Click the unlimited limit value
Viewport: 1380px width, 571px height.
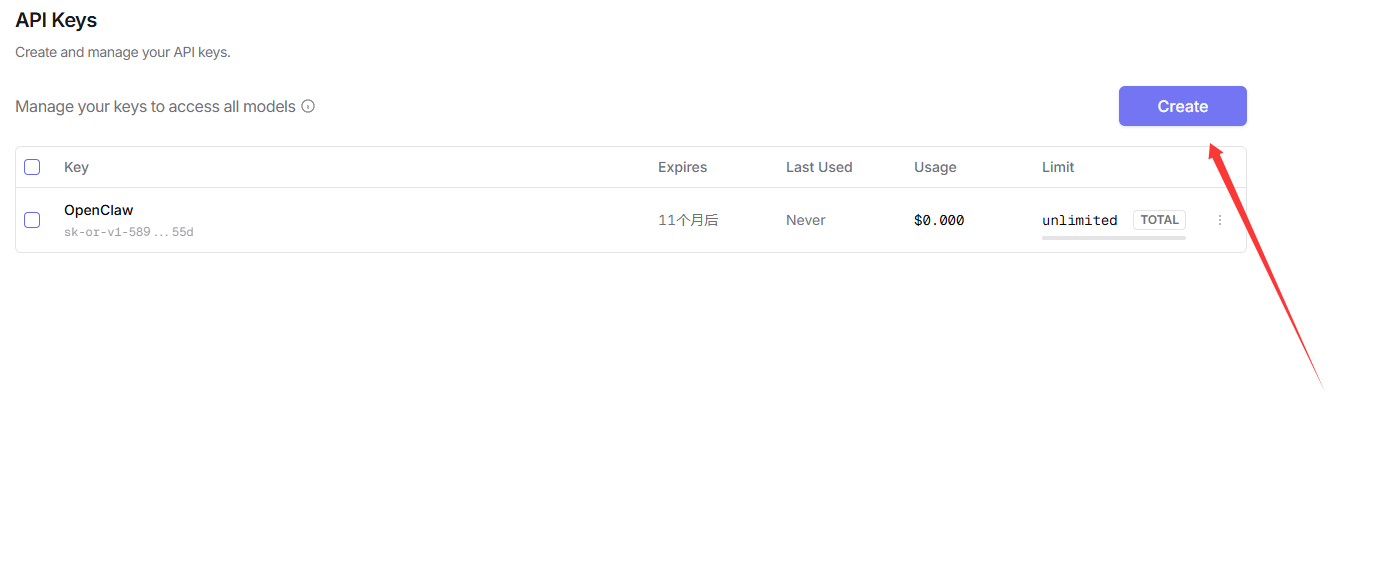tap(1079, 220)
